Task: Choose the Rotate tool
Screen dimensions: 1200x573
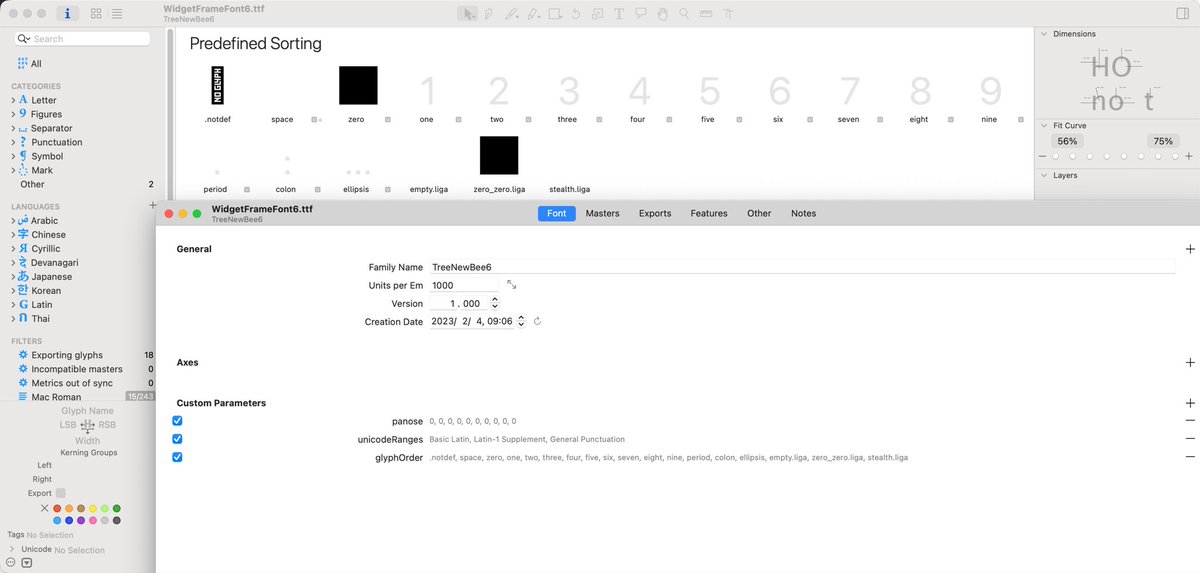Action: [576, 14]
